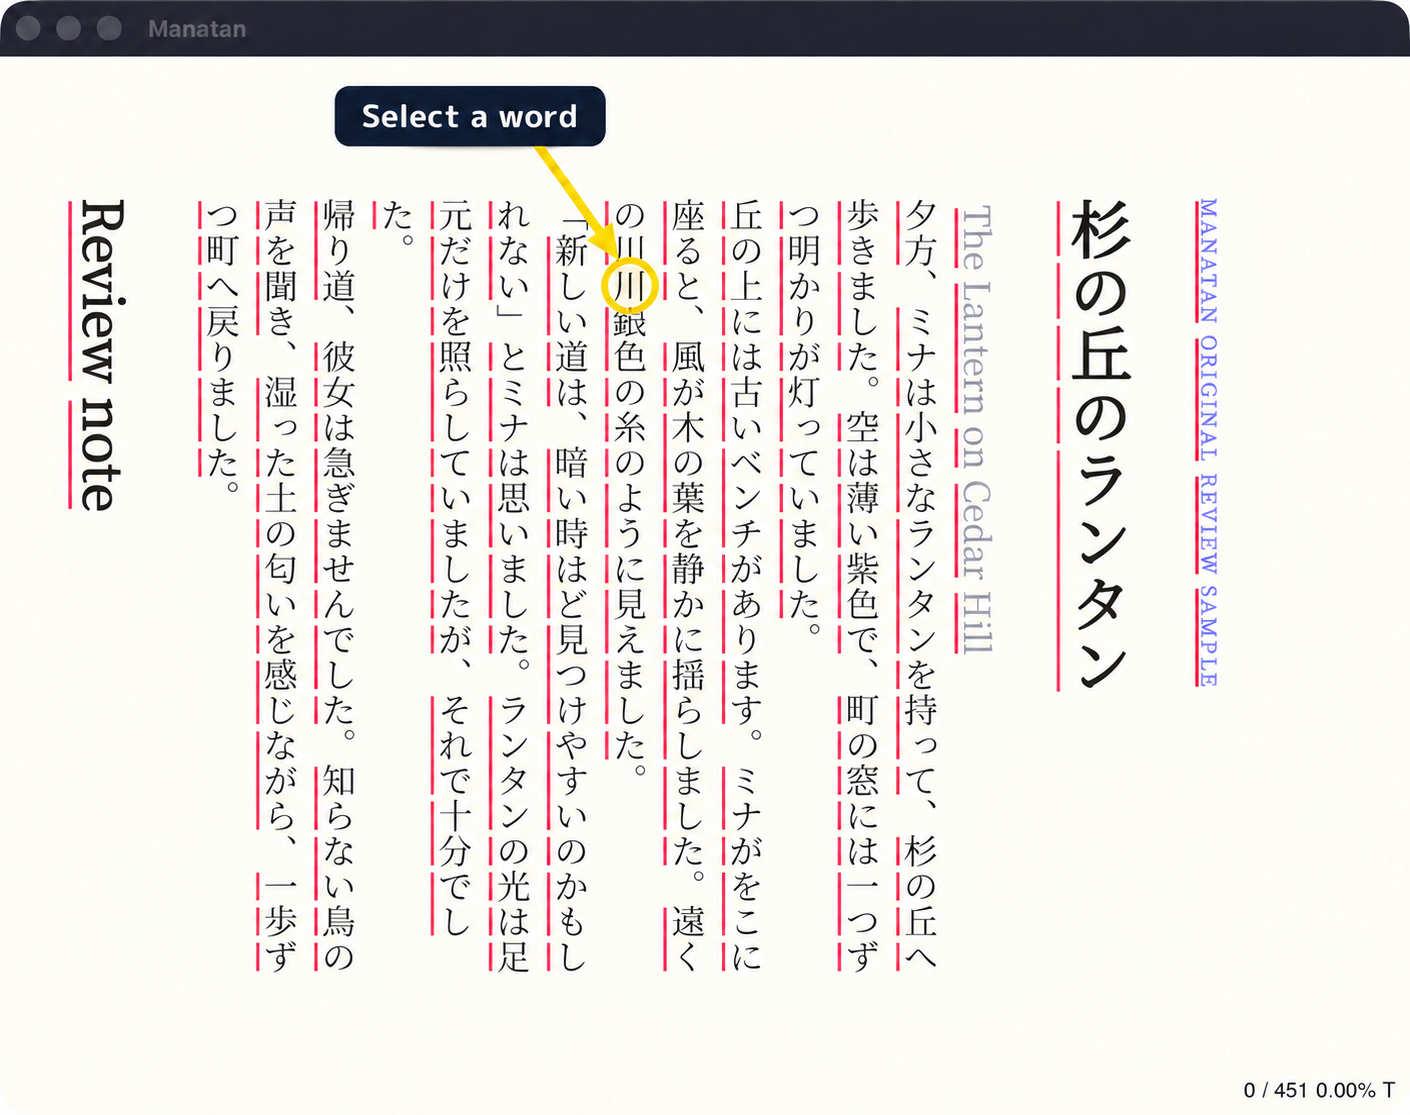
Task: Select the word 古い in the story
Action: [x=746, y=410]
